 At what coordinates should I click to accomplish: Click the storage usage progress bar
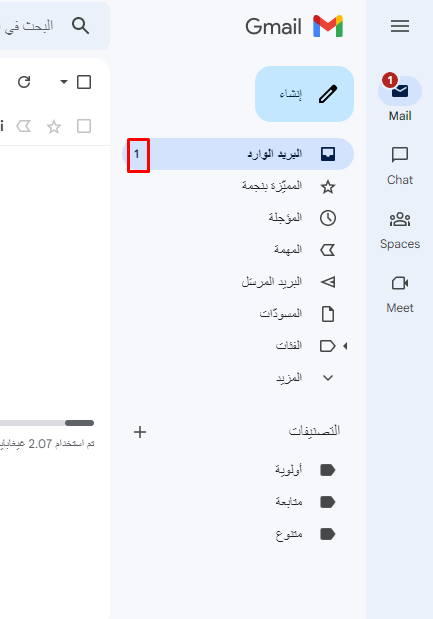47,423
